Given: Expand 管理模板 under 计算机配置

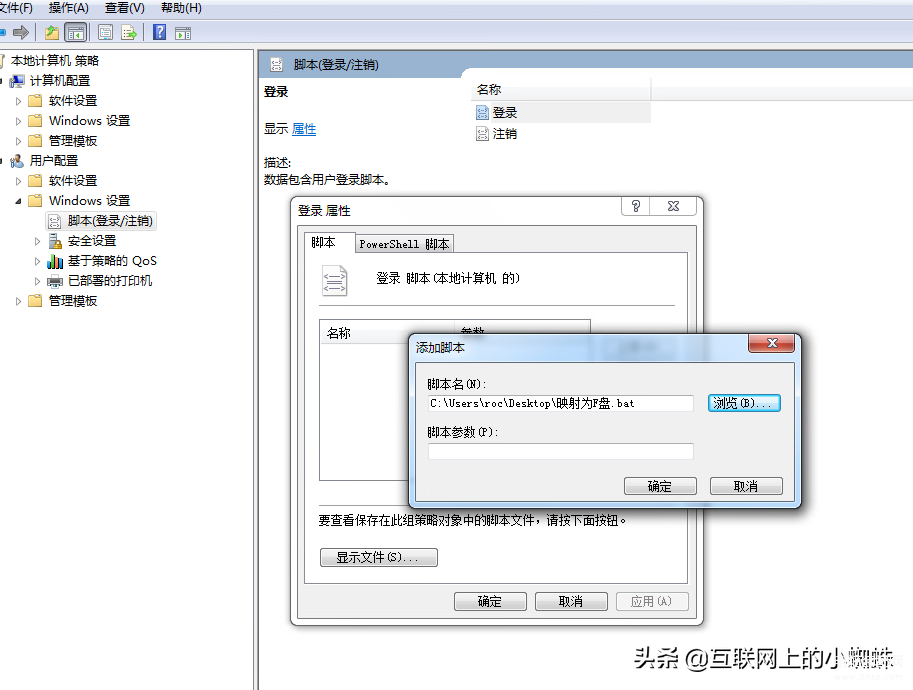Looking at the screenshot, I should click(x=18, y=141).
